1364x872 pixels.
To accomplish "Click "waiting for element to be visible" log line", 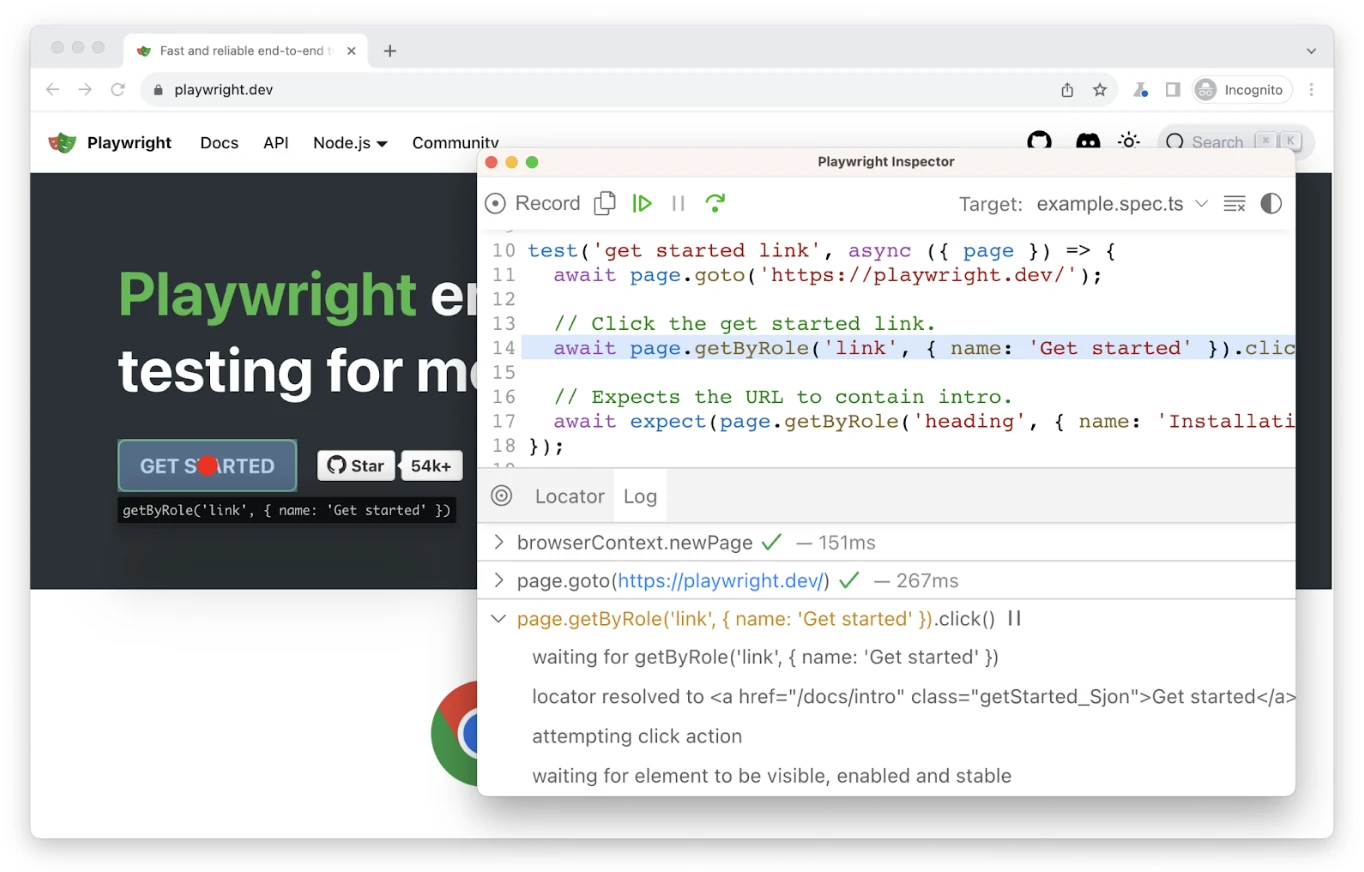I will pos(772,776).
